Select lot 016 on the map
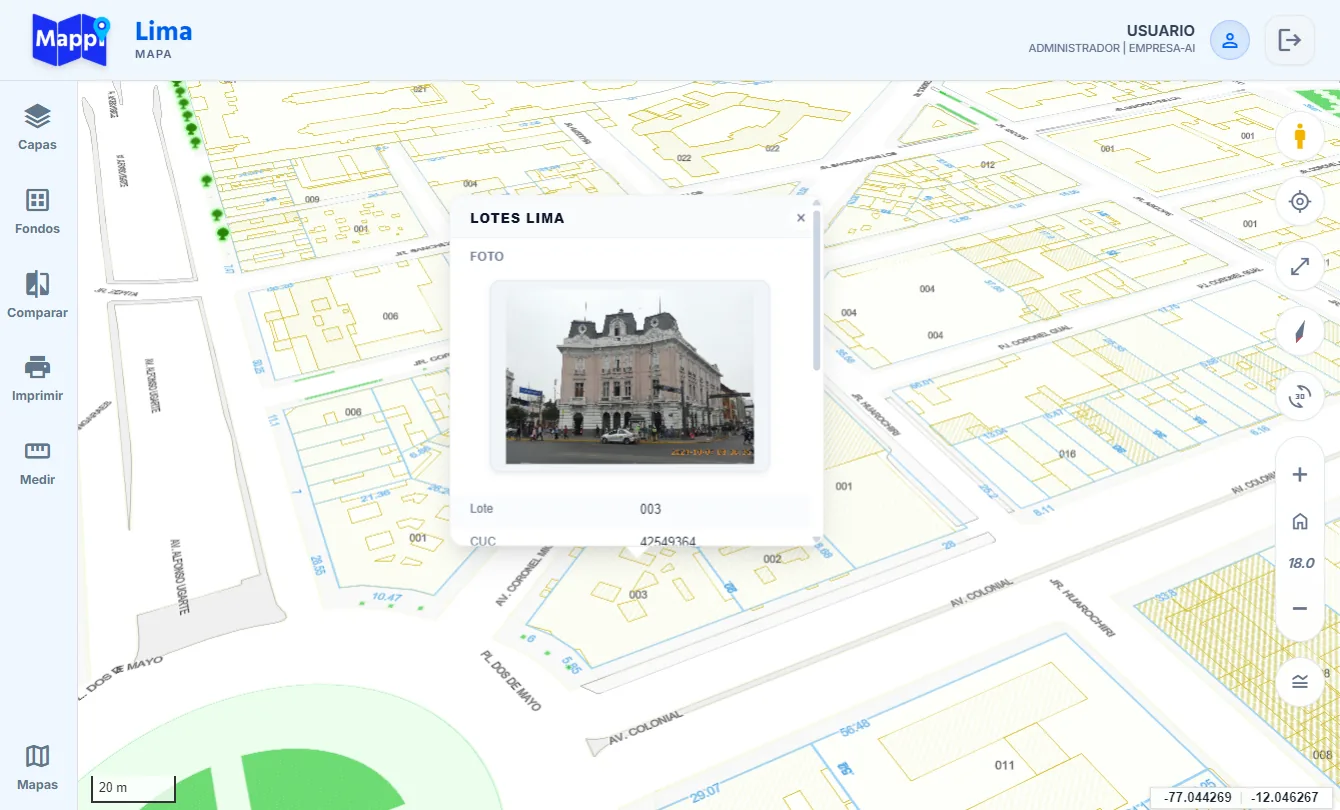The image size is (1340, 810). [x=1067, y=454]
